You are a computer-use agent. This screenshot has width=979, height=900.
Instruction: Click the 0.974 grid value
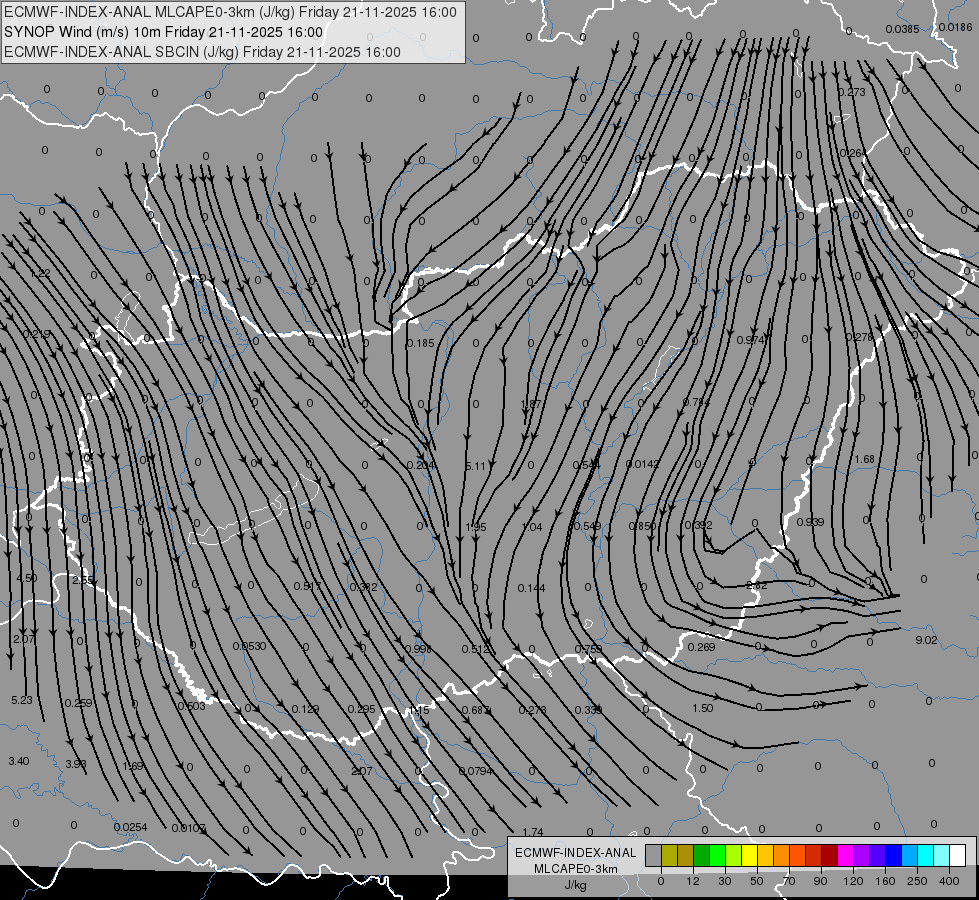click(750, 340)
